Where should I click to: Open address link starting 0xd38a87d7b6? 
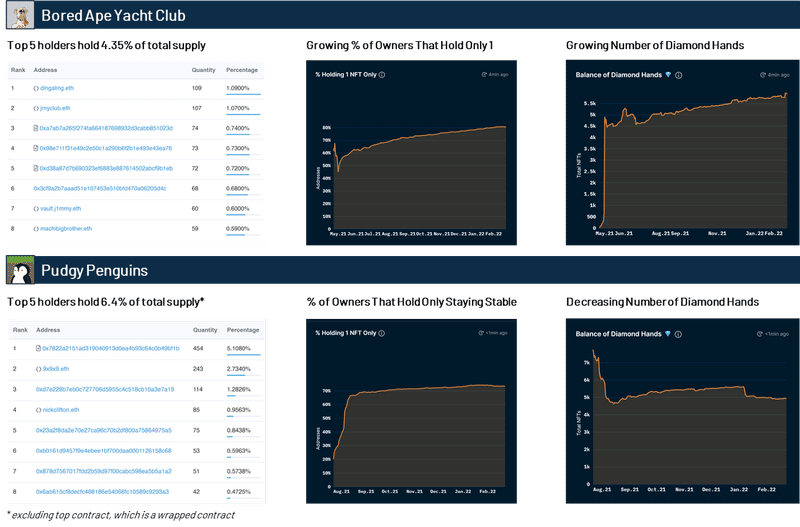pyautogui.click(x=106, y=168)
